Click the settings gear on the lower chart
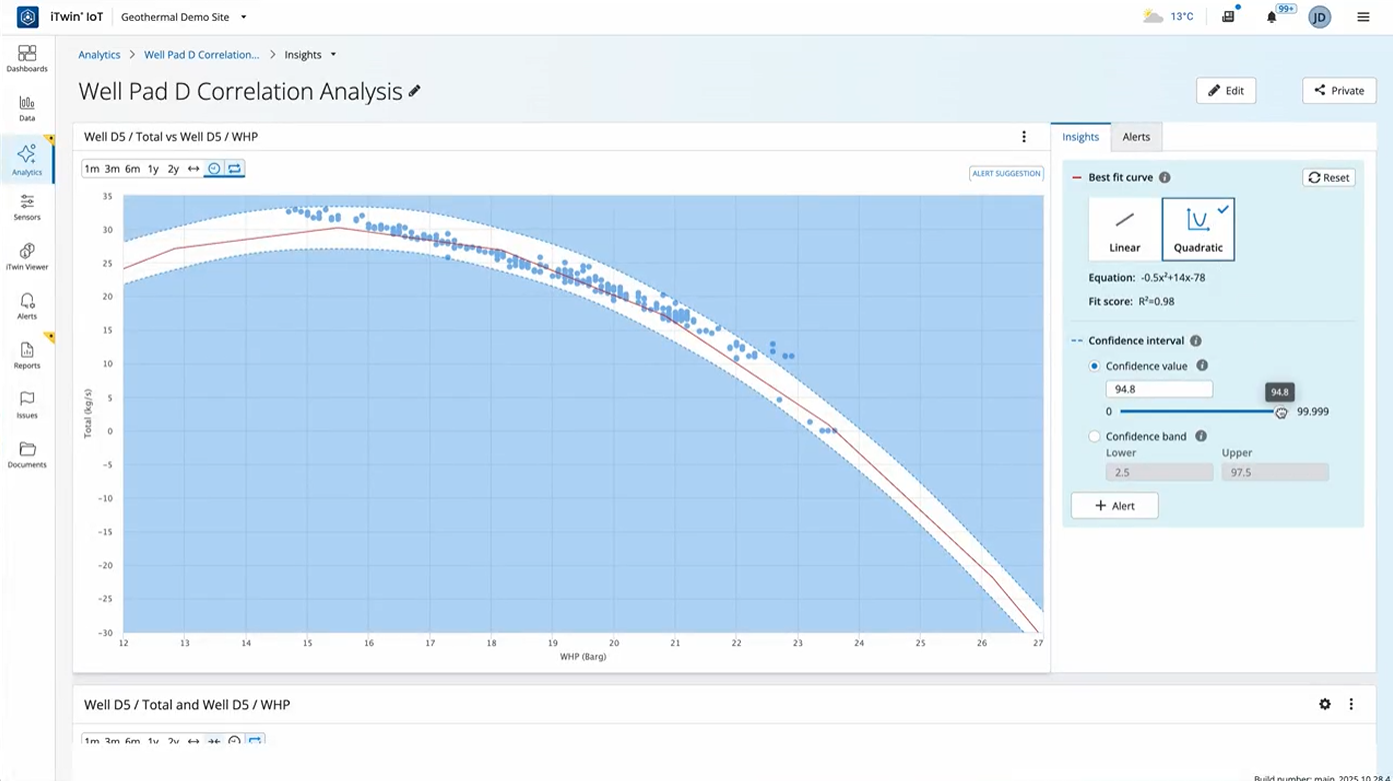 click(1325, 704)
